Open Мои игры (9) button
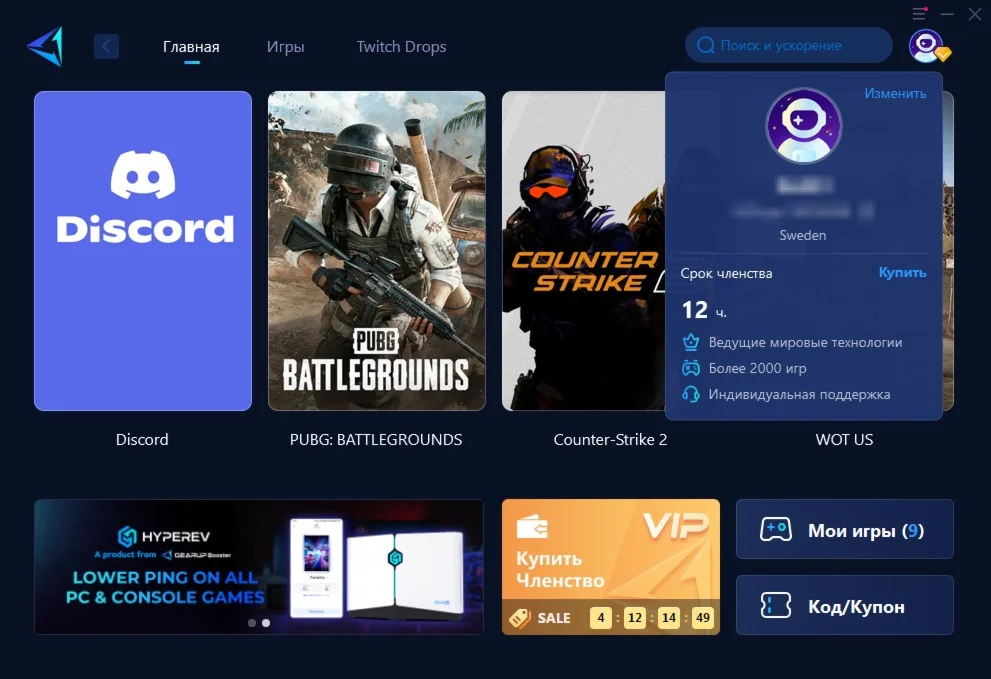Screen dimensions: 991x679 click(844, 529)
